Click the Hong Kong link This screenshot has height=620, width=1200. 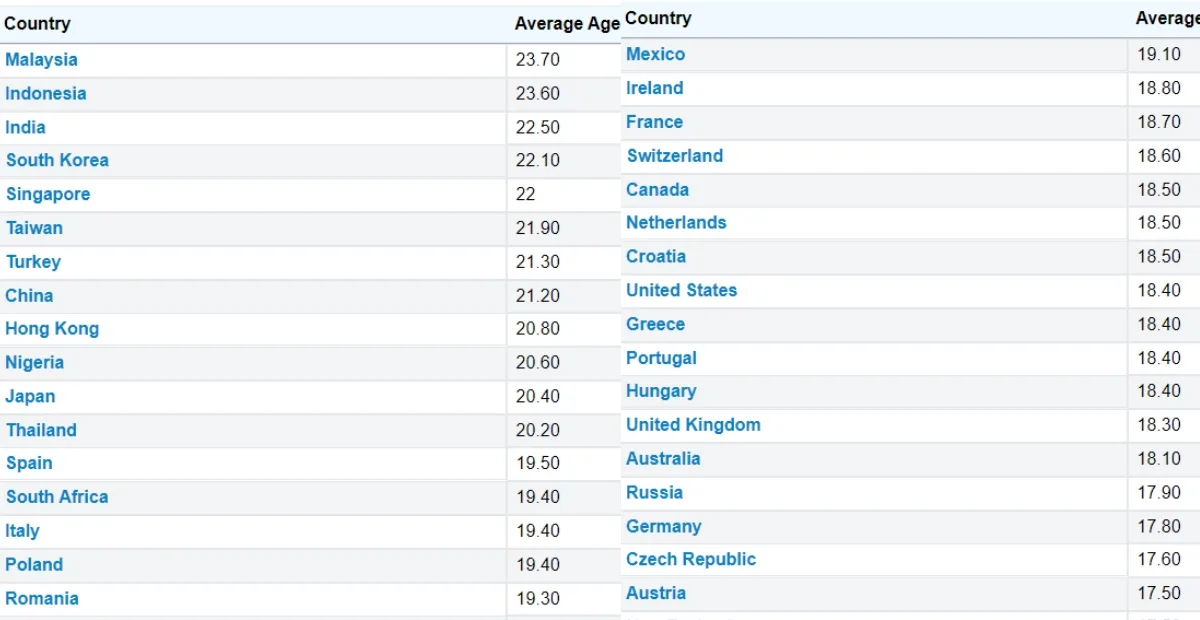[x=52, y=329]
